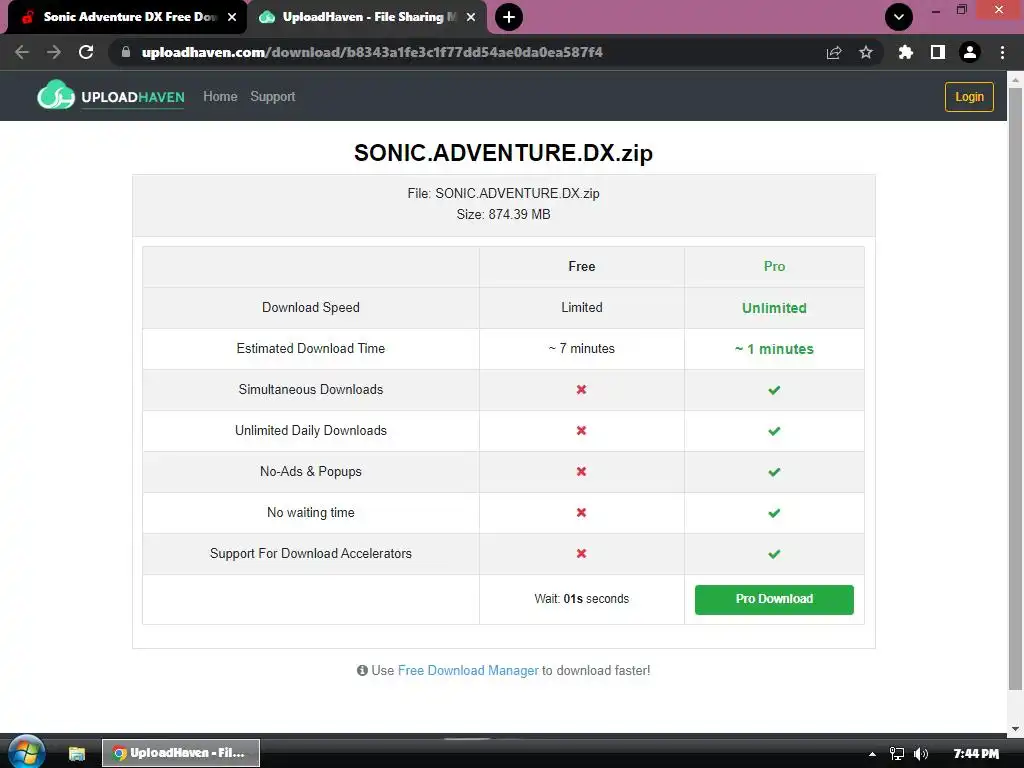Go to Home in site navigation
Screen dimensions: 1024x768
[x=220, y=97]
